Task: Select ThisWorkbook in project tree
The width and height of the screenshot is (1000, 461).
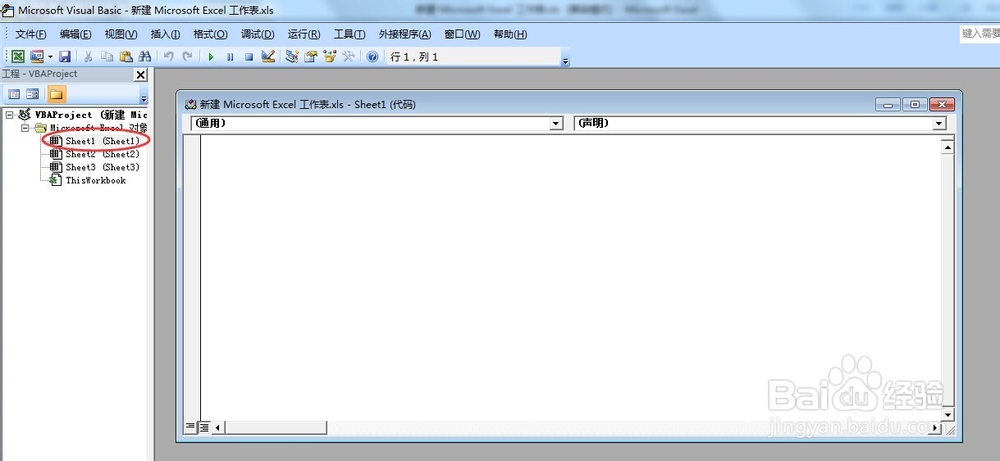Action: coord(96,180)
